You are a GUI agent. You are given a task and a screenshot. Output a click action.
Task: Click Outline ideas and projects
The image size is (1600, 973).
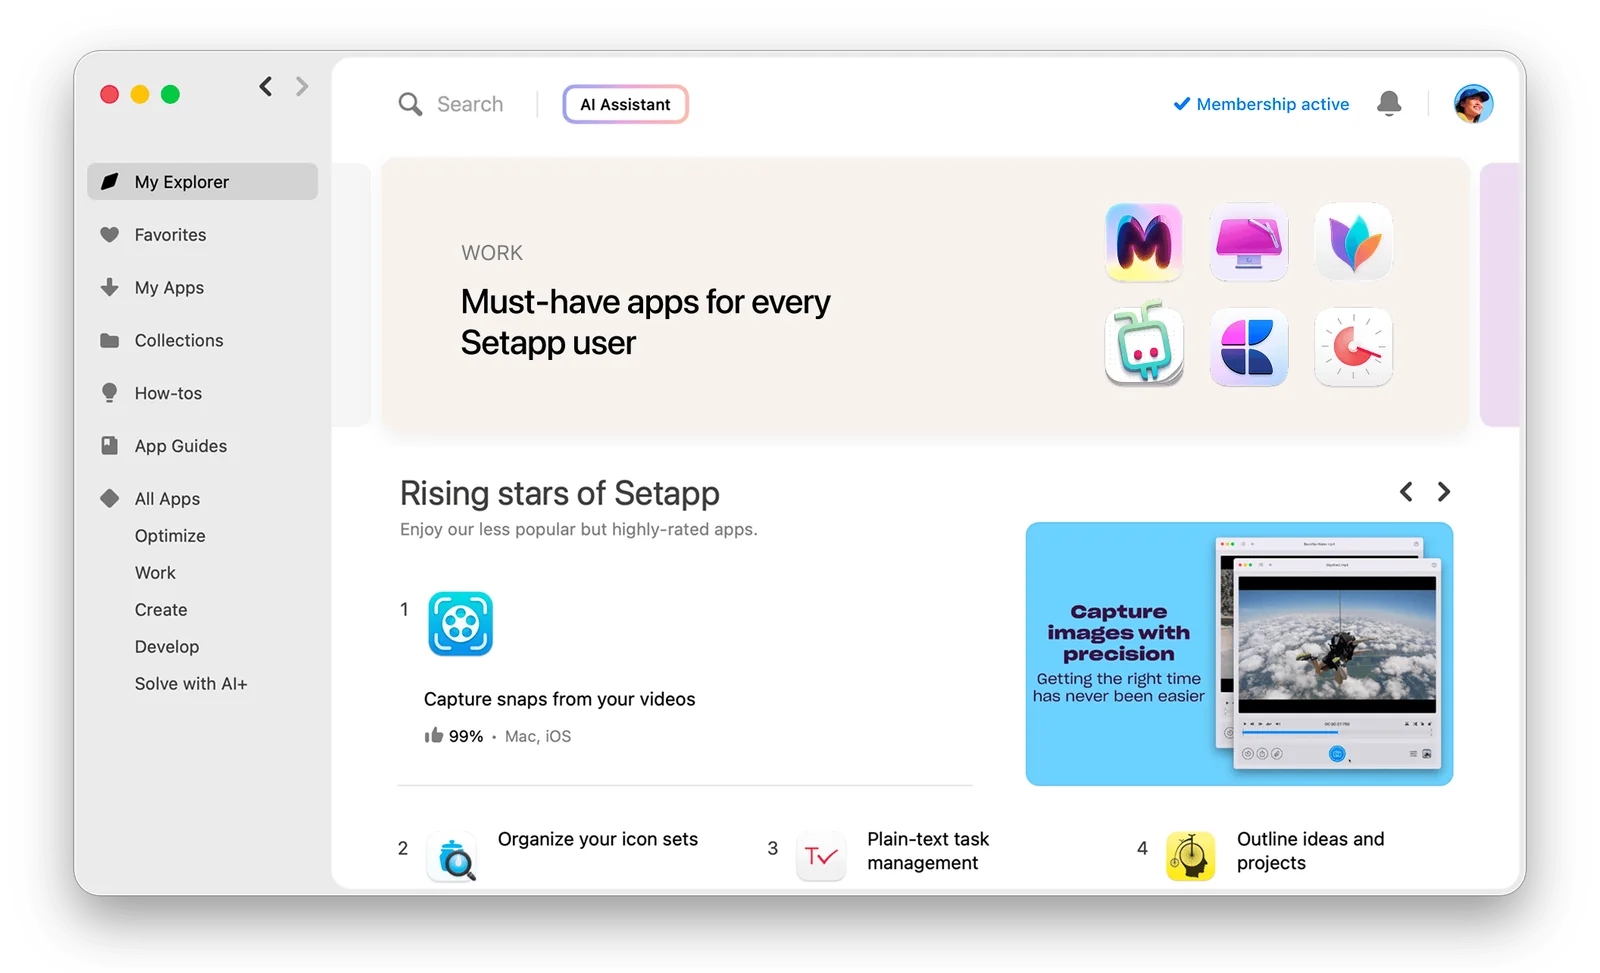[x=1310, y=851]
